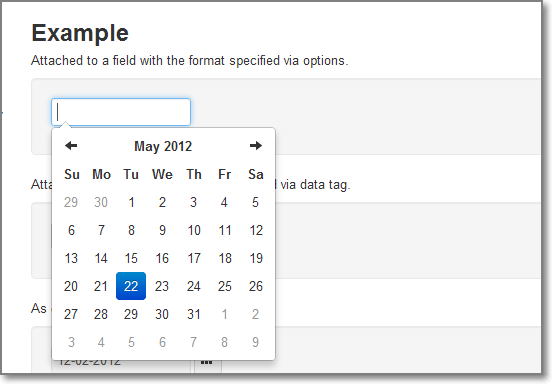Go to next month with right arrow
This screenshot has width=552, height=384.
(x=256, y=146)
